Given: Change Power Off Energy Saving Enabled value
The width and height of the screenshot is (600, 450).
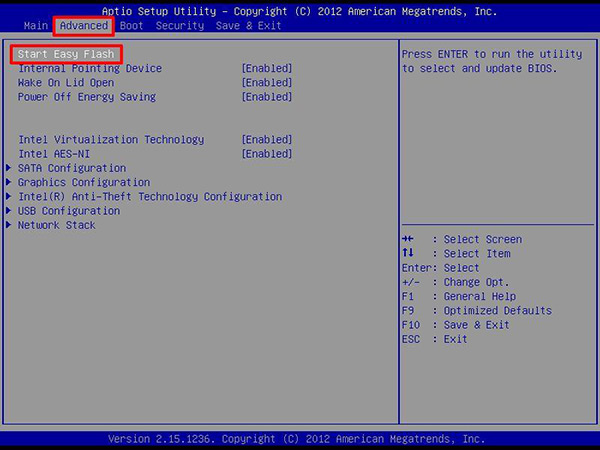Looking at the screenshot, I should click(267, 97).
